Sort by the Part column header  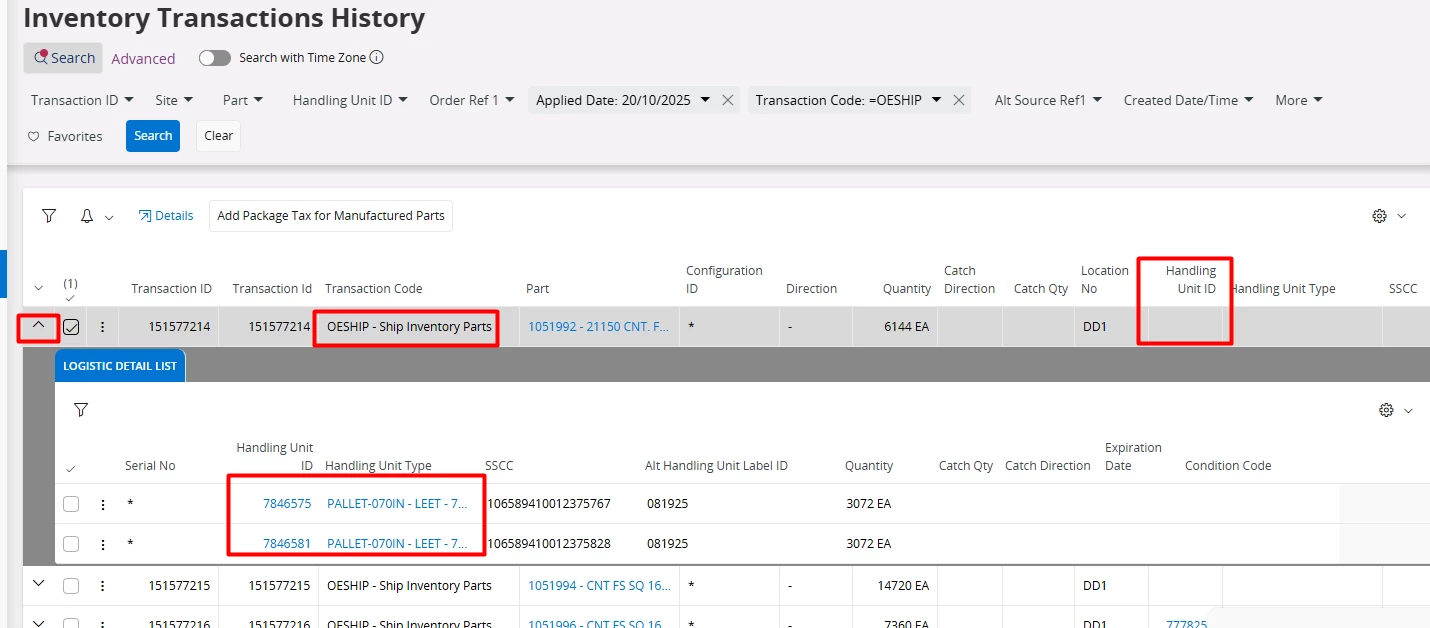537,289
